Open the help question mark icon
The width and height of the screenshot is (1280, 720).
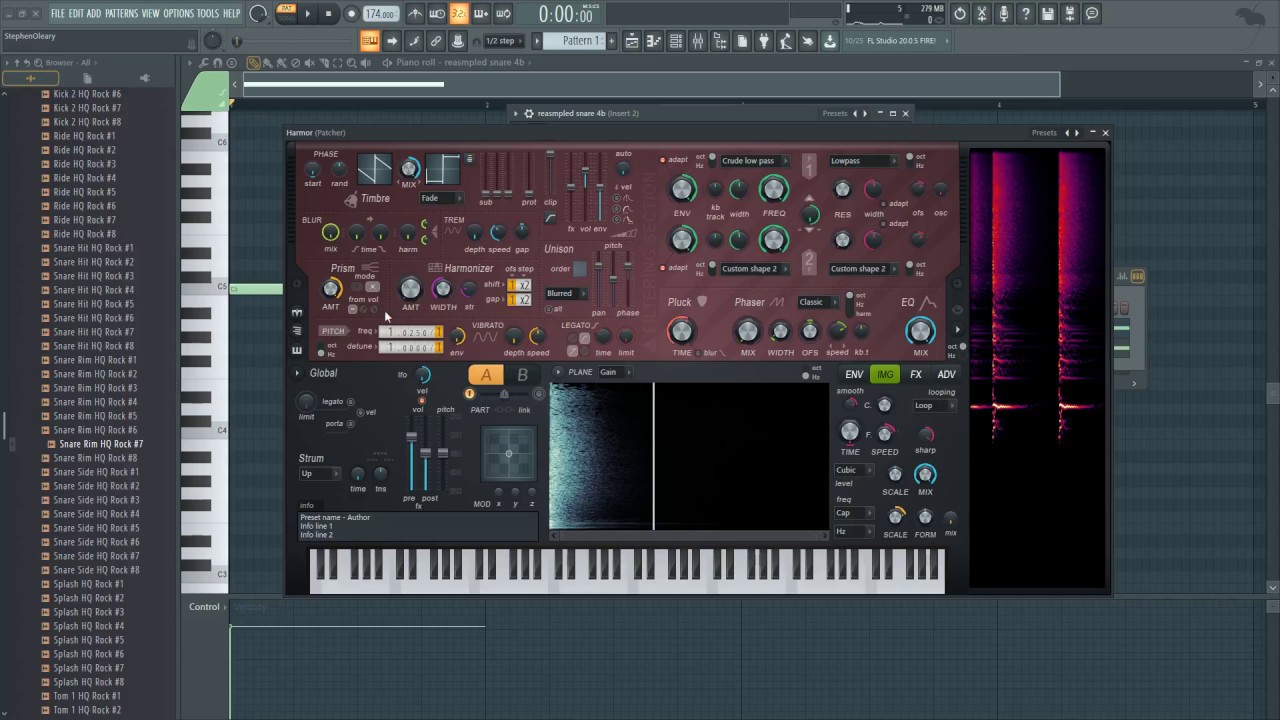coord(1026,14)
